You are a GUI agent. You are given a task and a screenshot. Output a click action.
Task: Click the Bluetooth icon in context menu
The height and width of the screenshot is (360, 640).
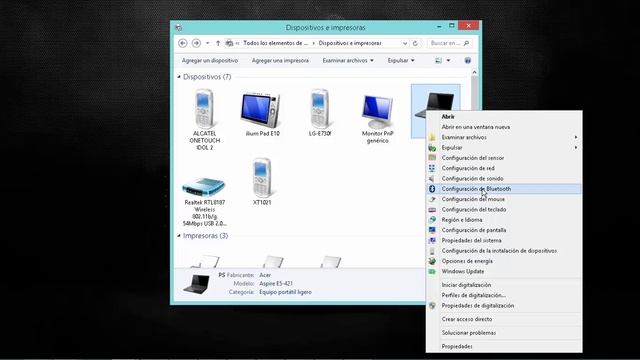(432, 189)
